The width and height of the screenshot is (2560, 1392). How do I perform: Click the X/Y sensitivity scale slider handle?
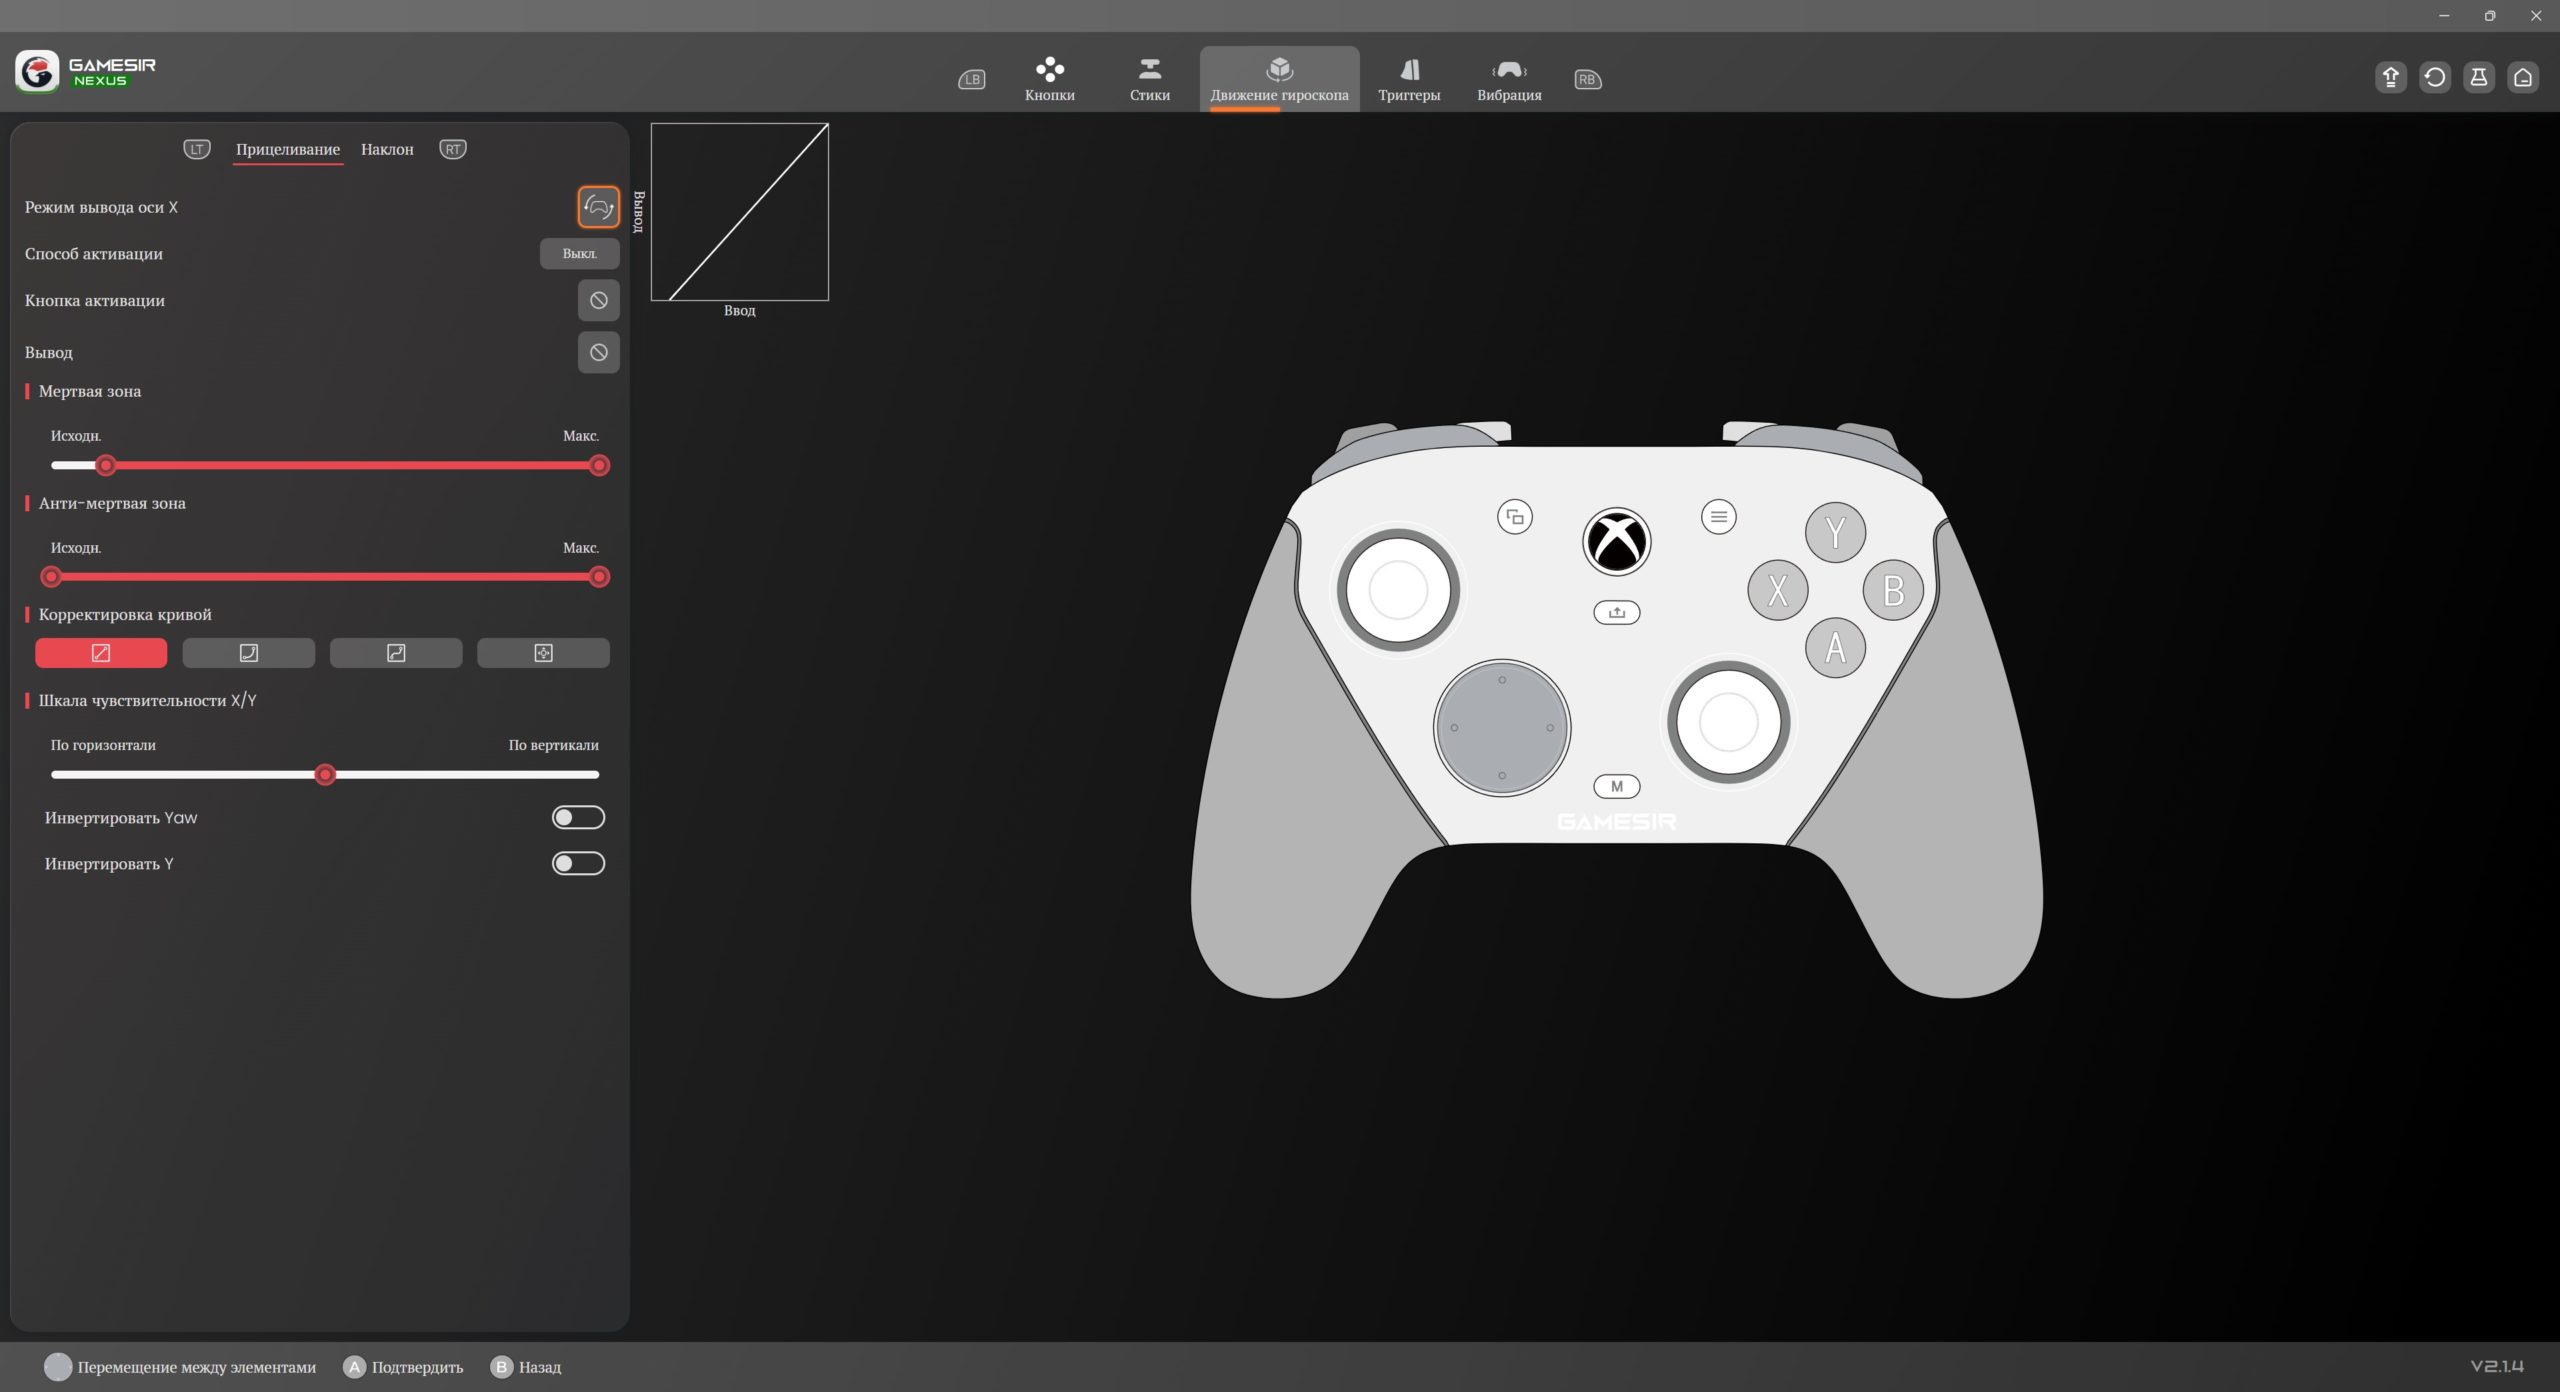(325, 775)
